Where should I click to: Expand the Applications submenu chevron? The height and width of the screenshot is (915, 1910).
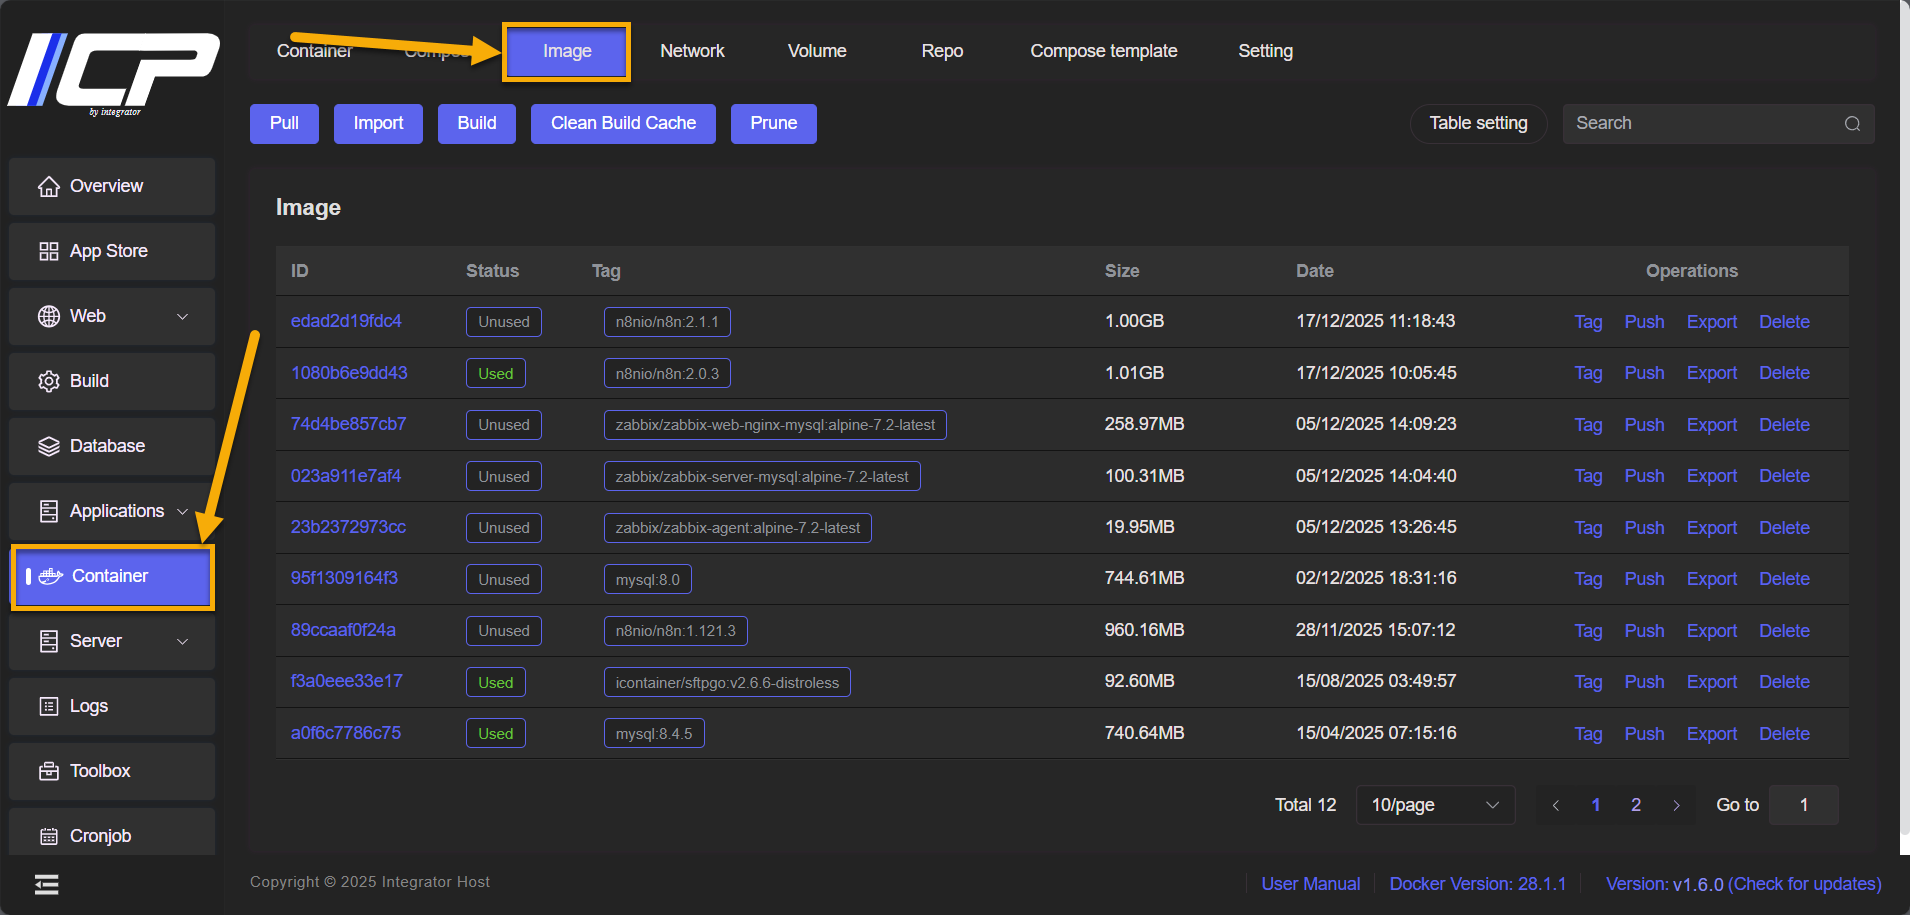pos(182,511)
